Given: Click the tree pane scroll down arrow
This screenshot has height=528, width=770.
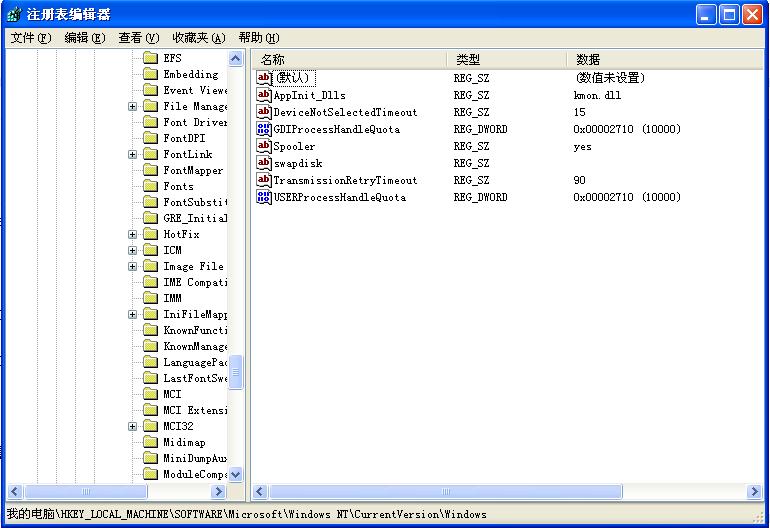Looking at the screenshot, I should [236, 474].
